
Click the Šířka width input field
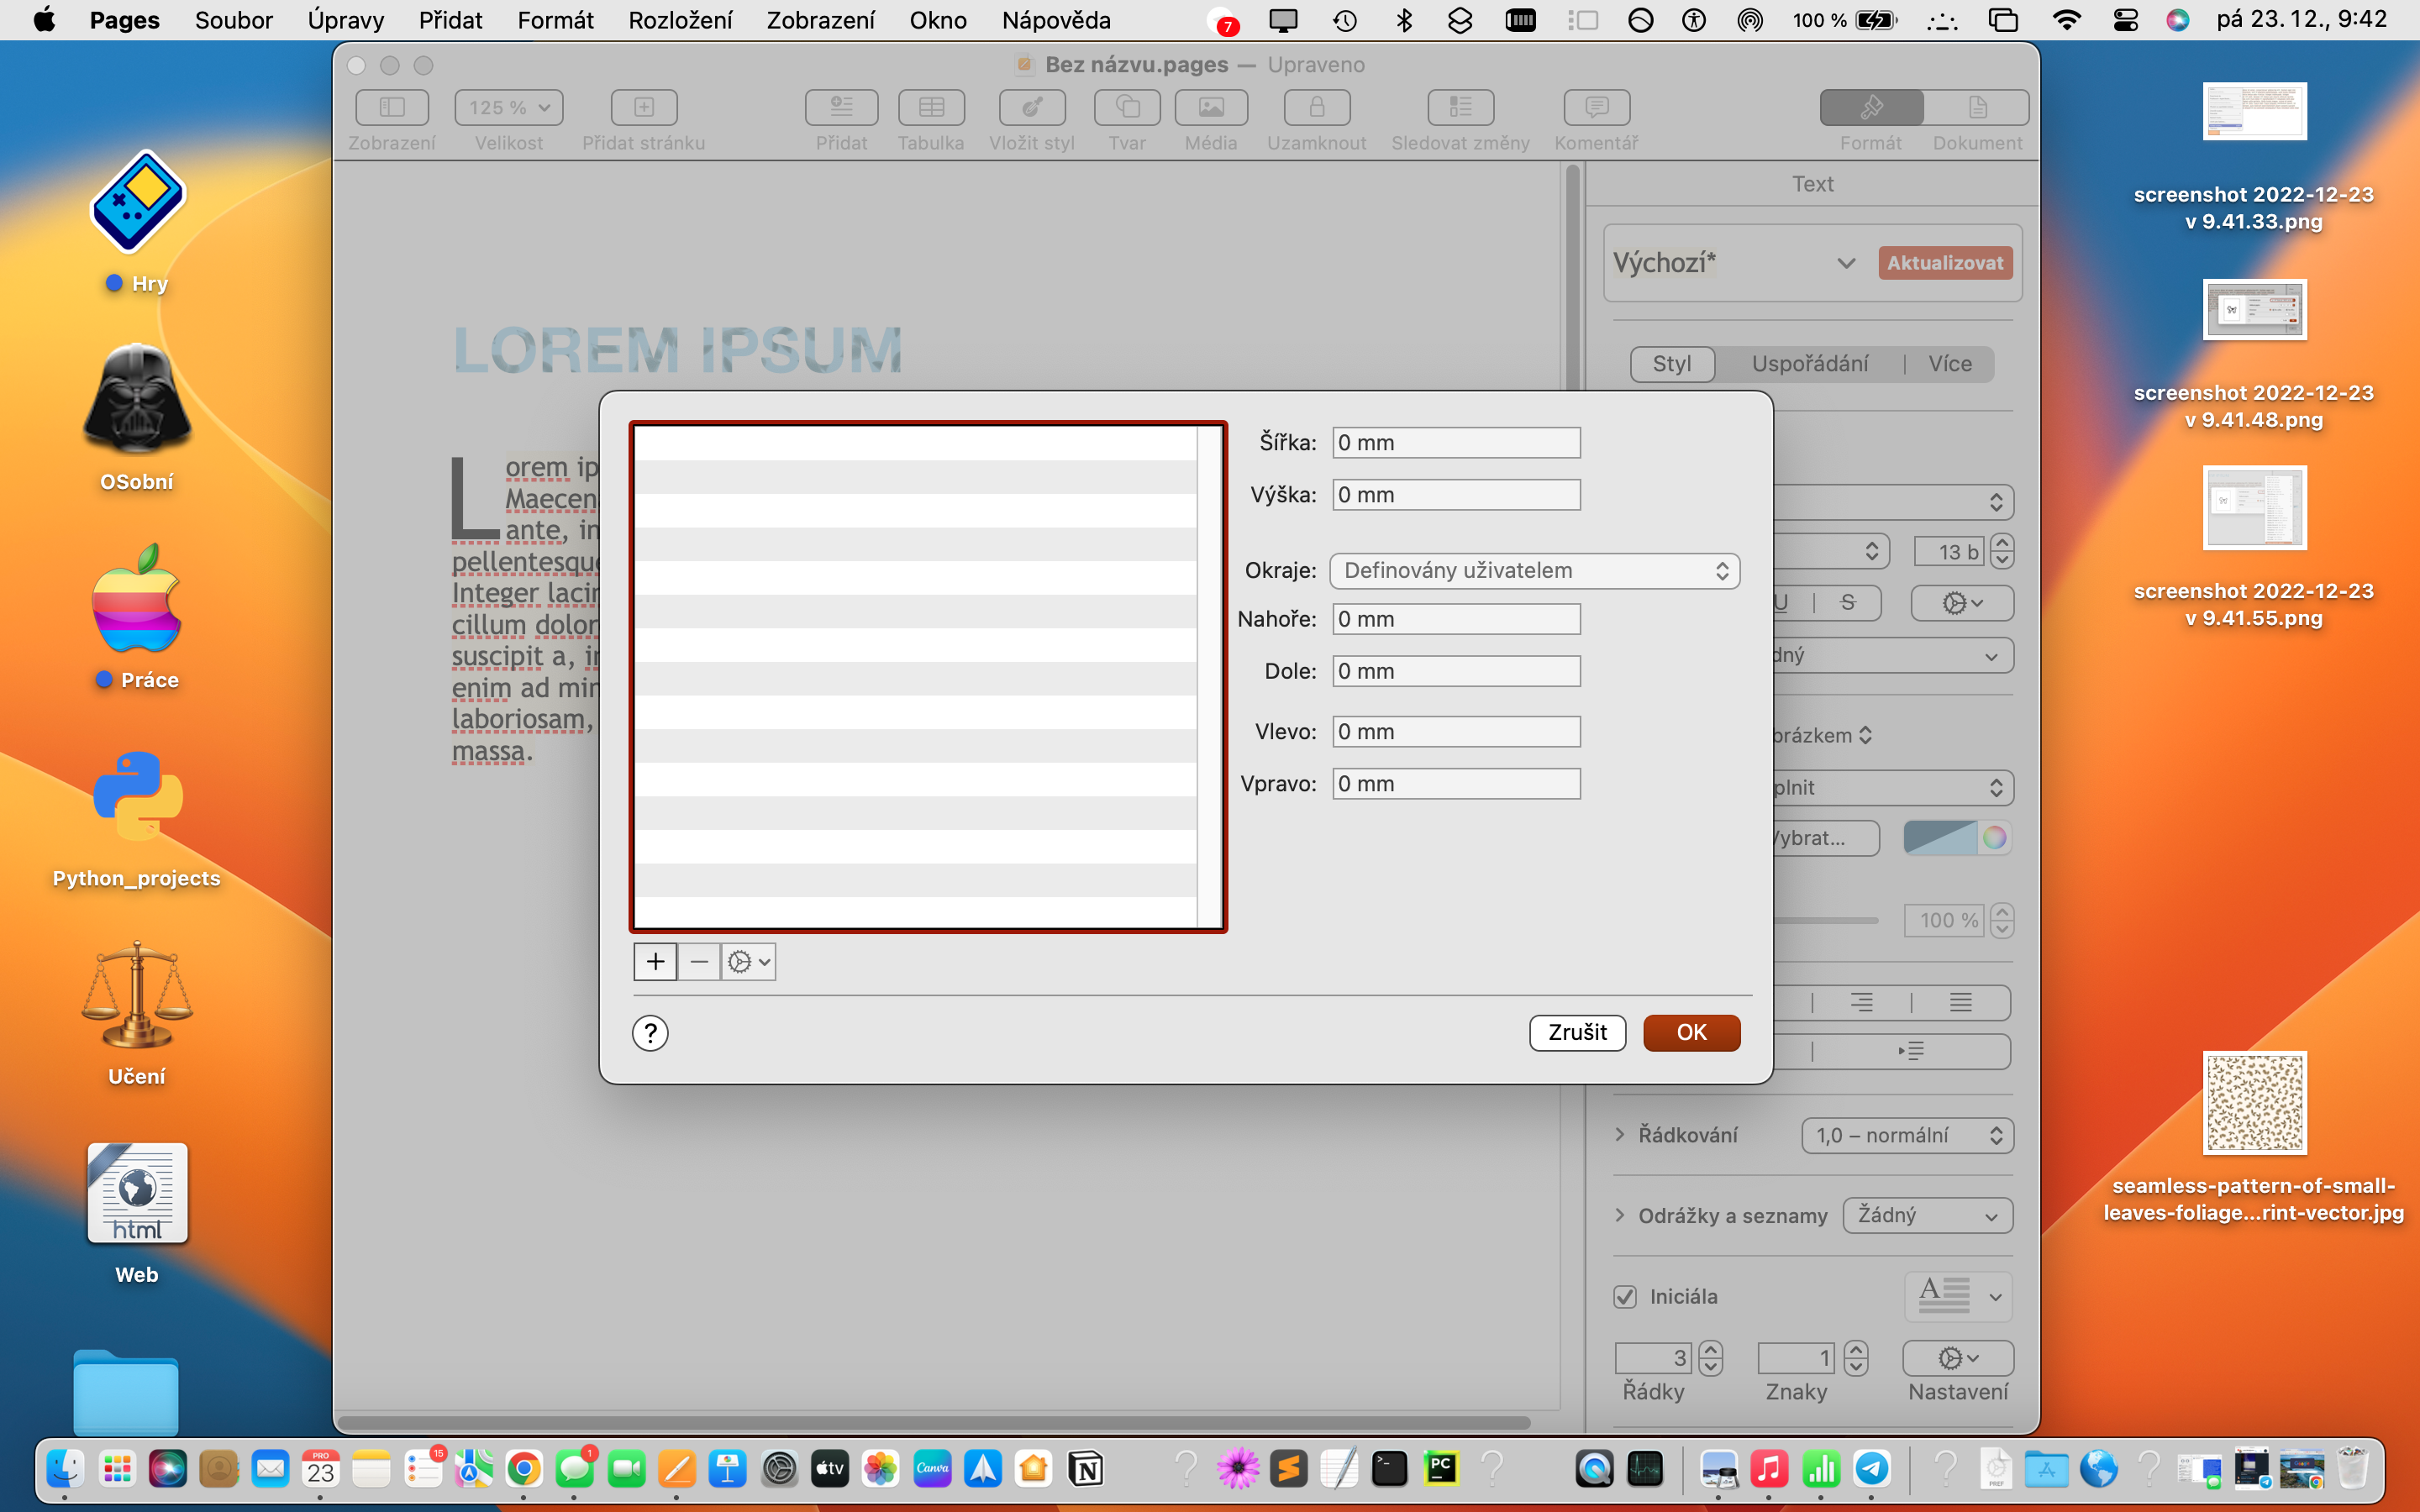point(1455,443)
